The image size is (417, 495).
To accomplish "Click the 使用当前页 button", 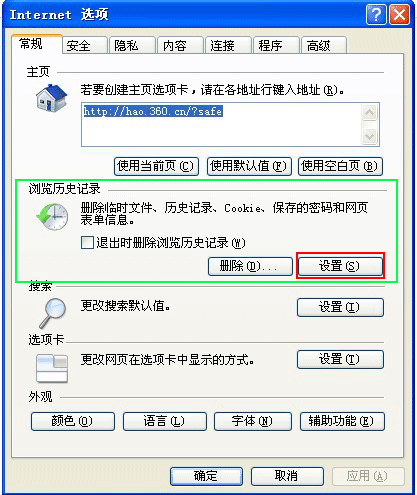I will pyautogui.click(x=156, y=166).
